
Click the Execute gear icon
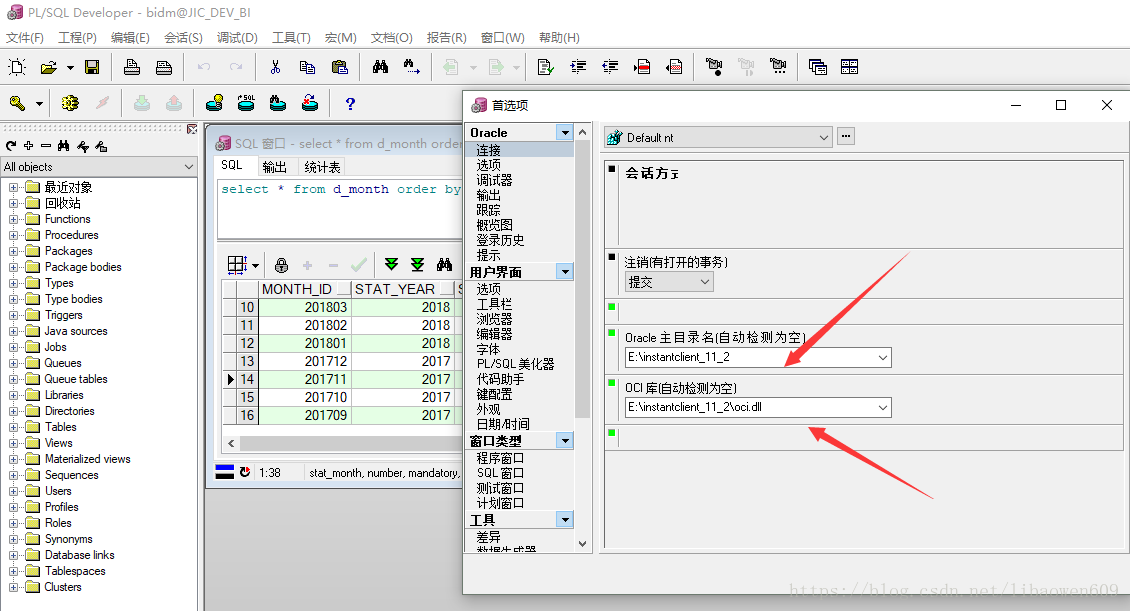tap(70, 103)
